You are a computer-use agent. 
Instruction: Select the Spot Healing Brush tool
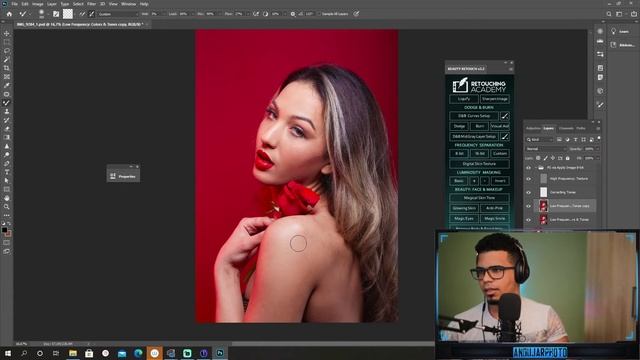pyautogui.click(x=7, y=94)
